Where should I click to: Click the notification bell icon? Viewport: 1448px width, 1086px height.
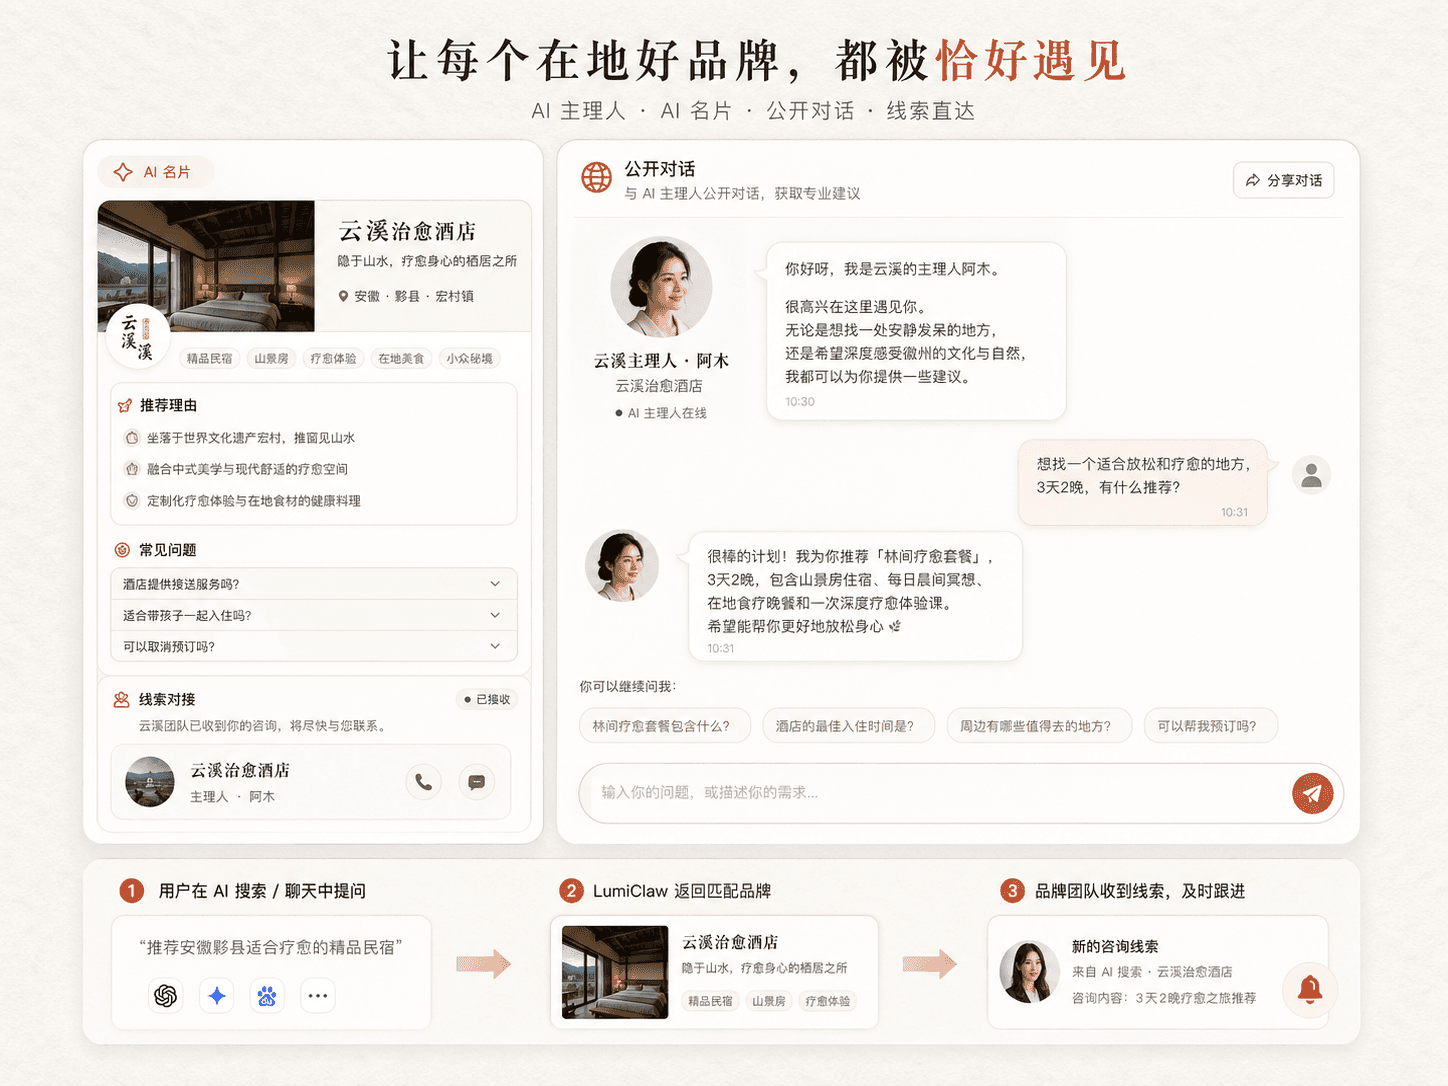pos(1310,990)
